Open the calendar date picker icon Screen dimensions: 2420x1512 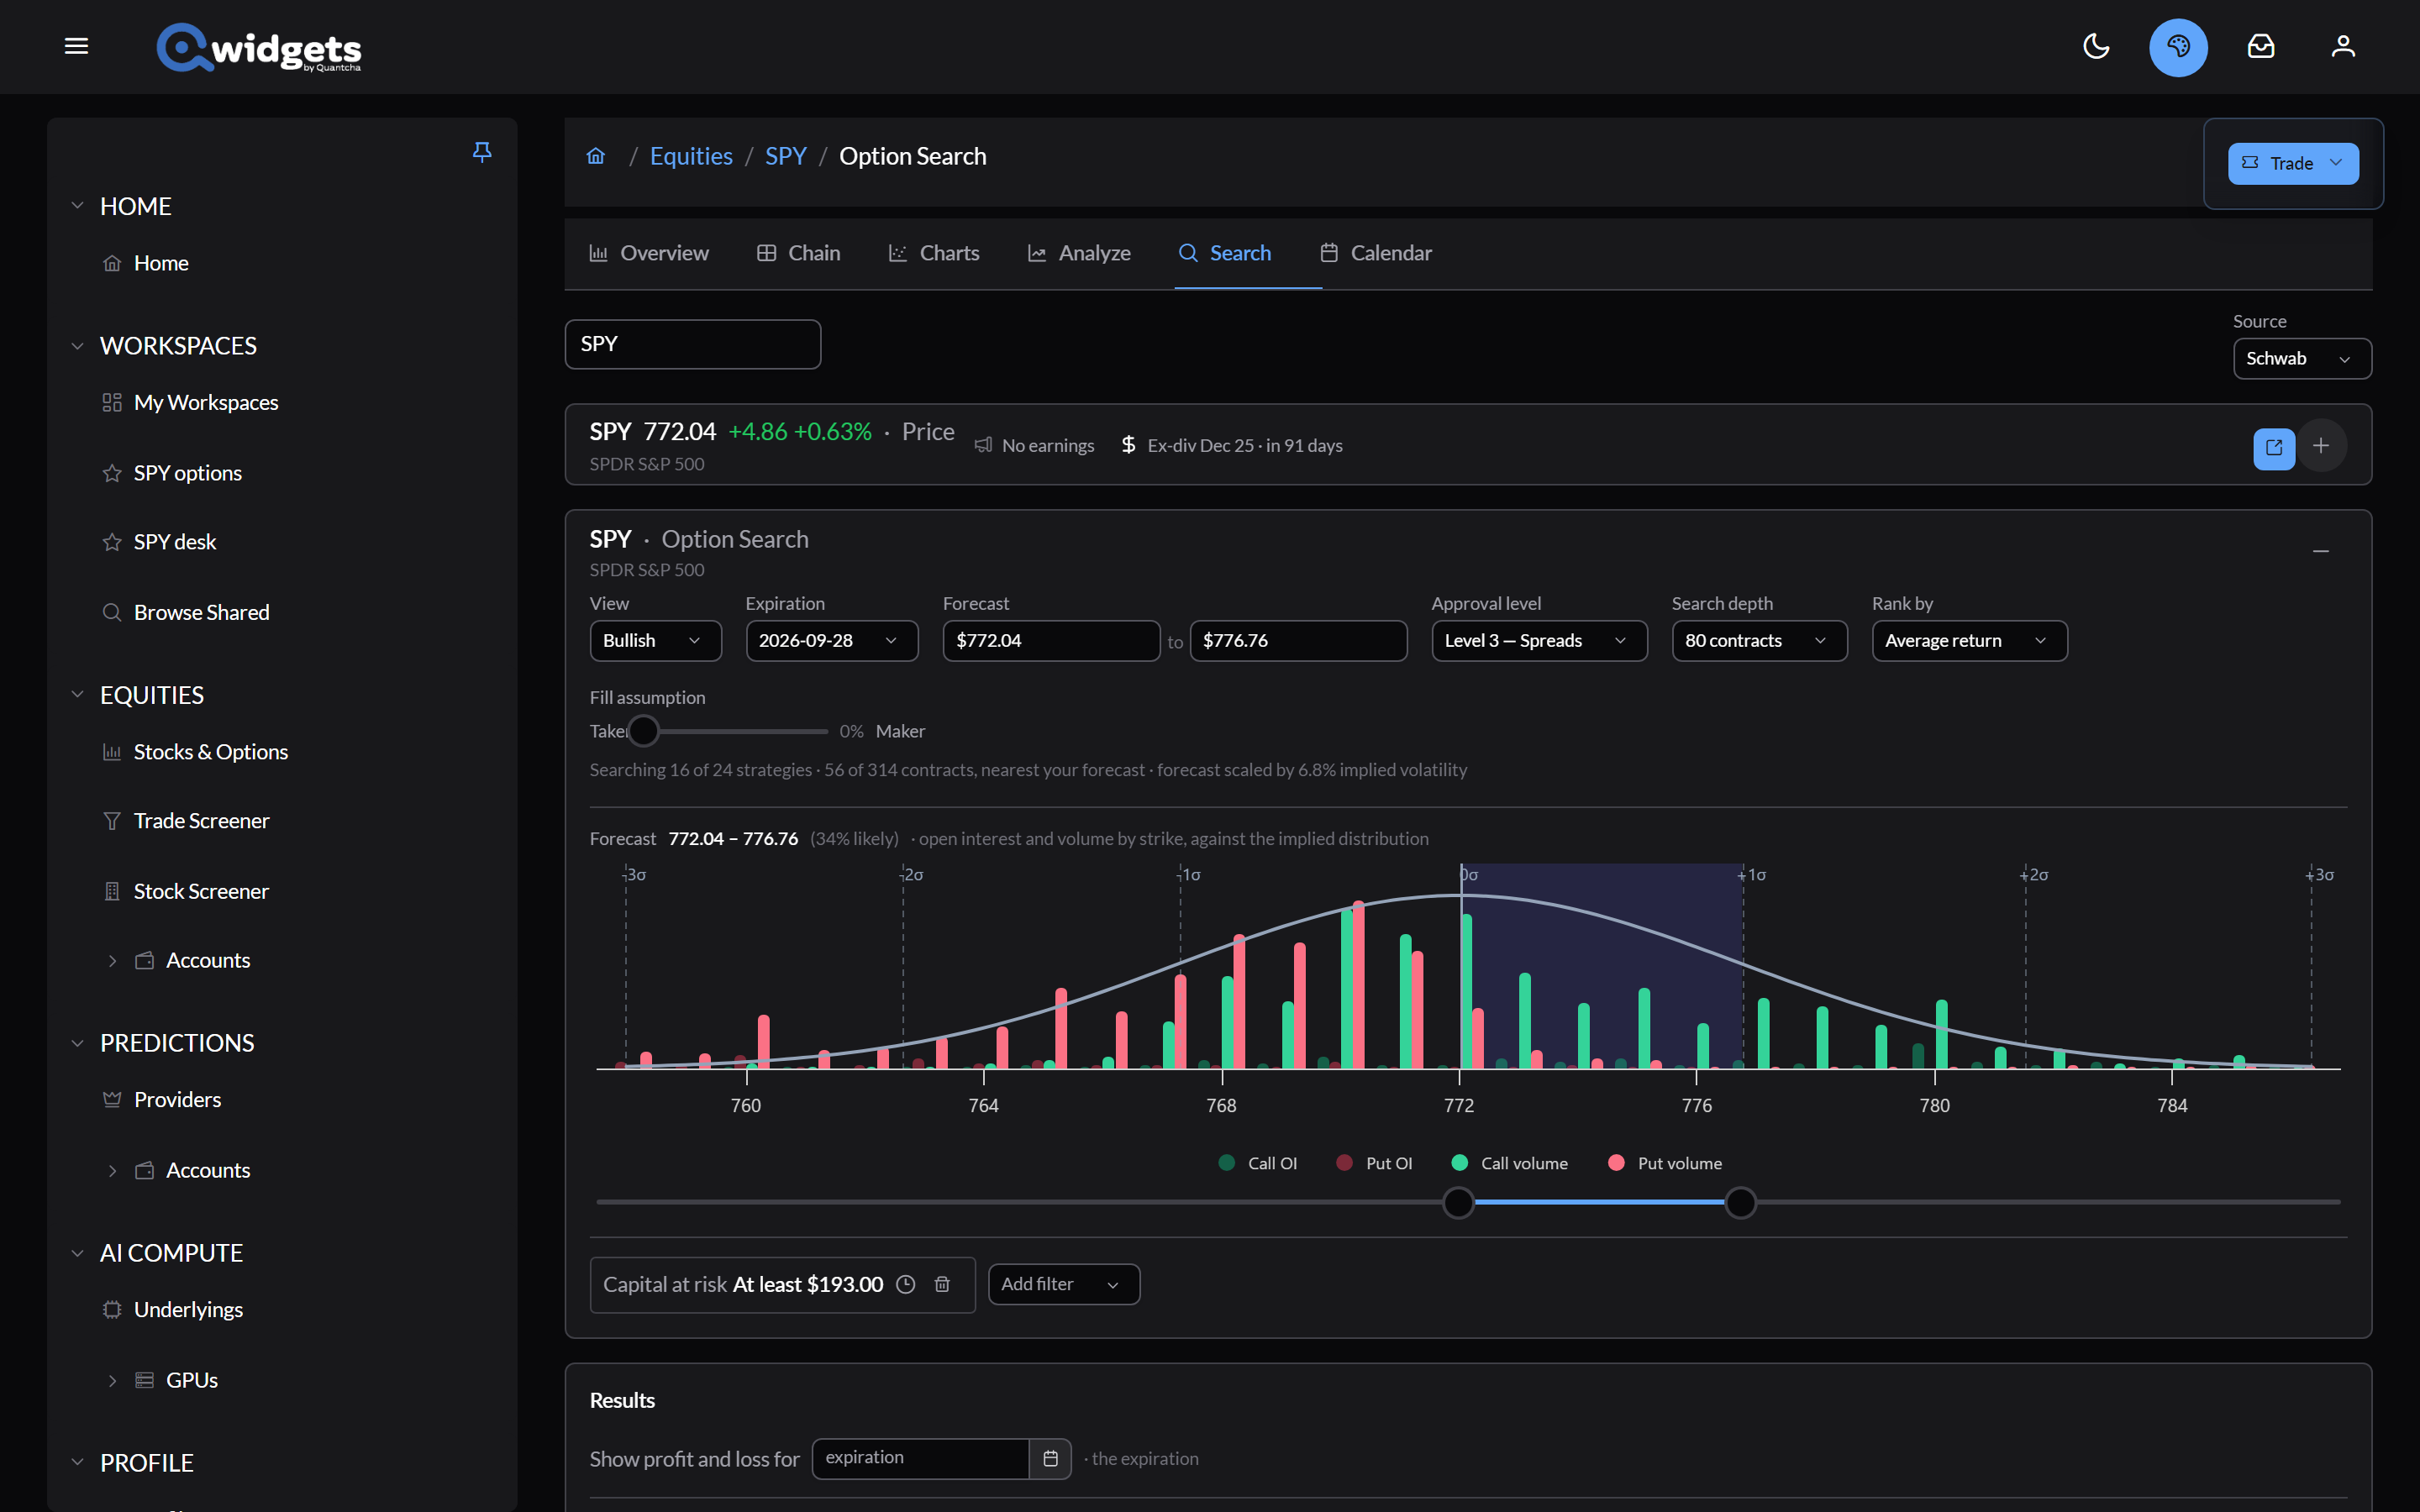pyautogui.click(x=1050, y=1459)
